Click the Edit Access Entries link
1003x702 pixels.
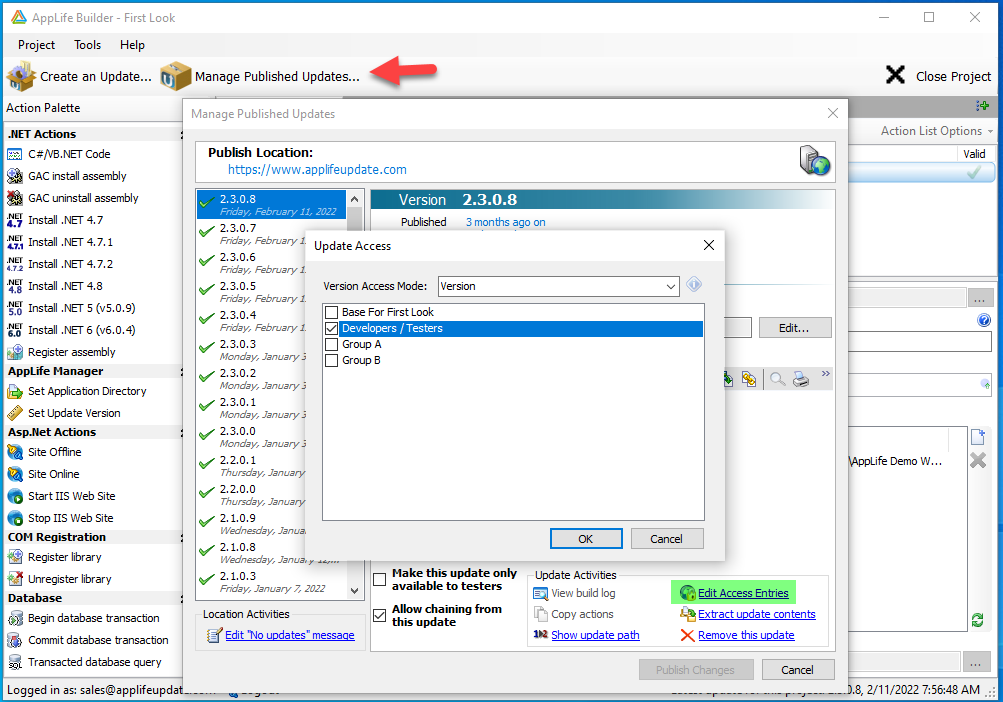(743, 593)
